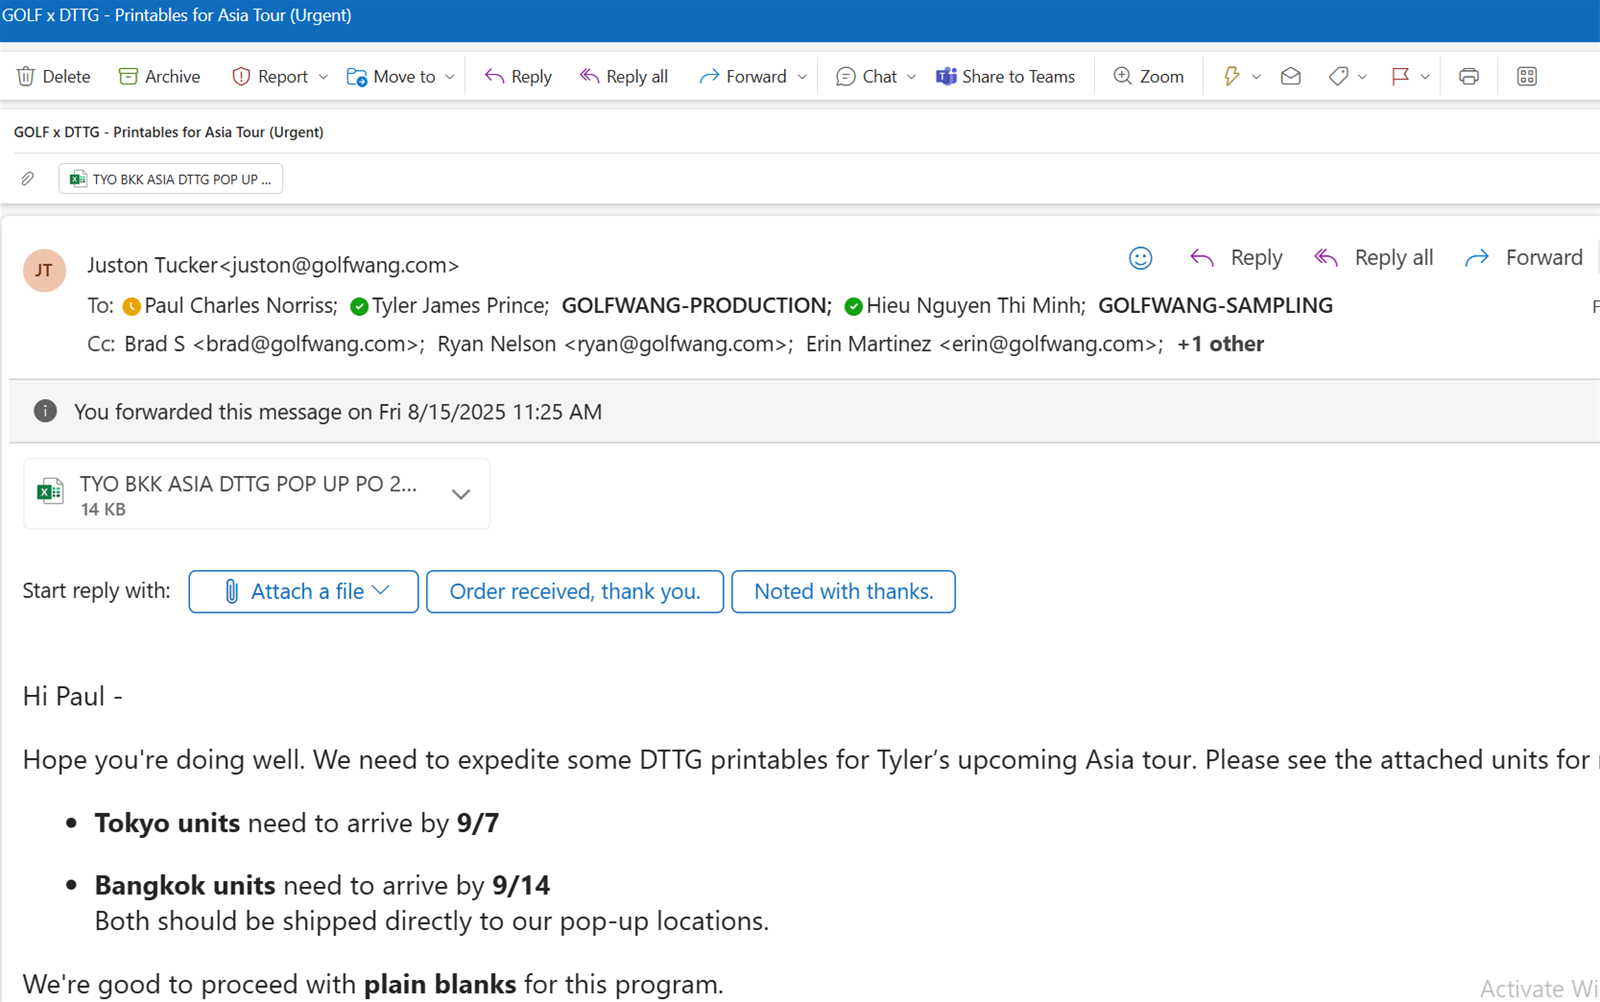The image size is (1600, 1002).
Task: Expand the Report dropdown arrow
Action: (x=323, y=77)
